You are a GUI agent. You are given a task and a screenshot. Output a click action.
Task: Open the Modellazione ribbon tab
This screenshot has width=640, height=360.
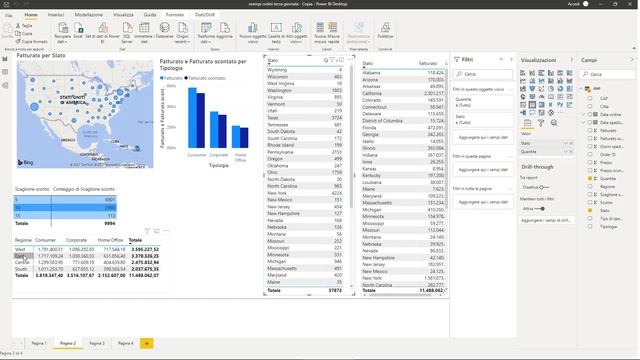tap(89, 15)
